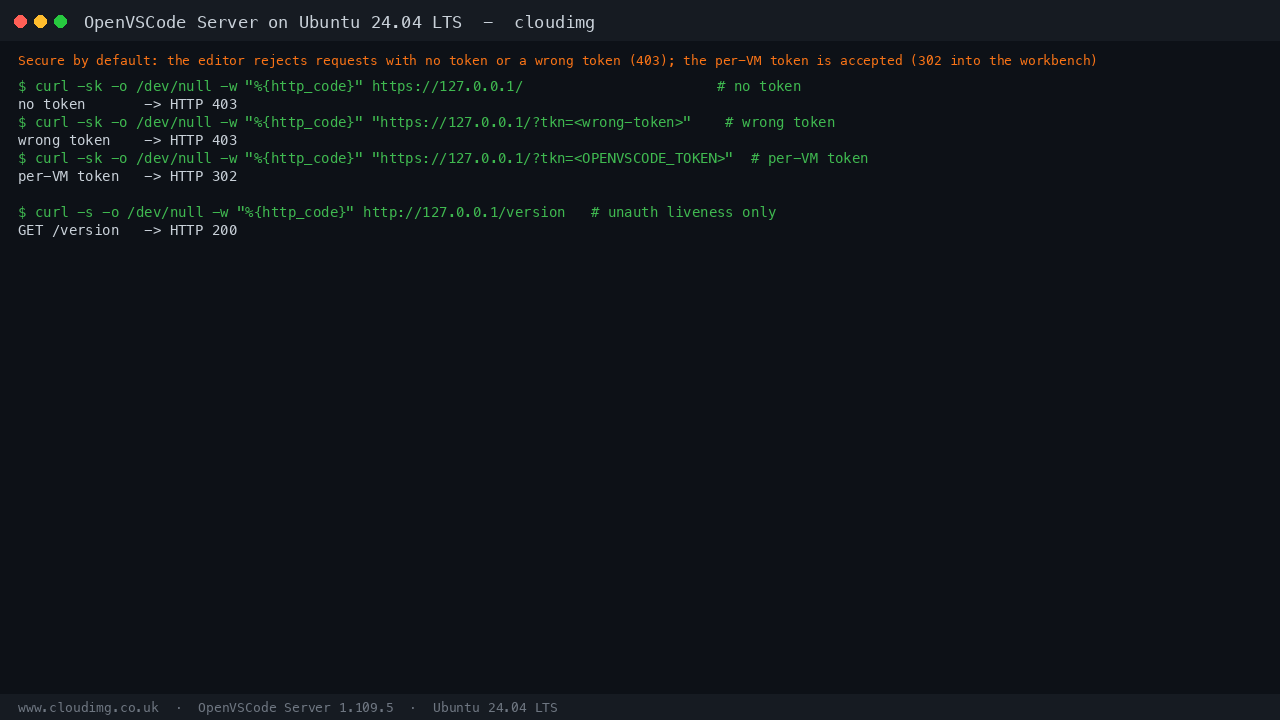Click 'www.cloudimg.co.uk' in the footer

click(88, 707)
